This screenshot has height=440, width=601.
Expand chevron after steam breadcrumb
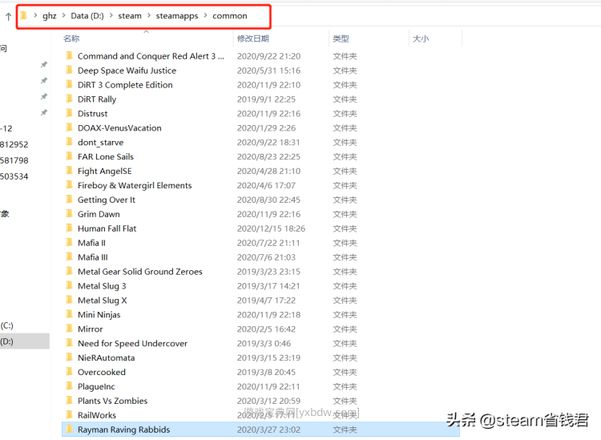pos(149,16)
